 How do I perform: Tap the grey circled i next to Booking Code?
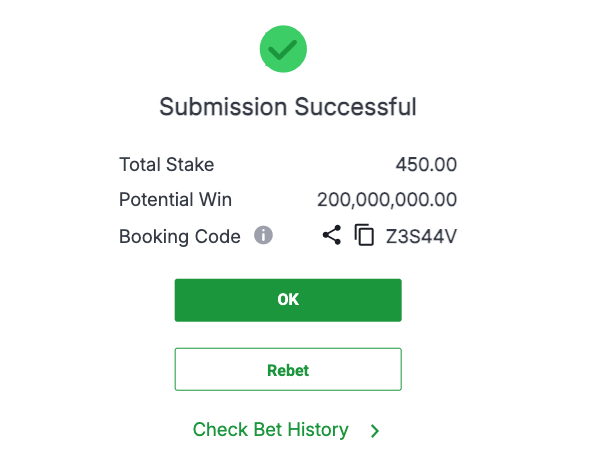263,235
